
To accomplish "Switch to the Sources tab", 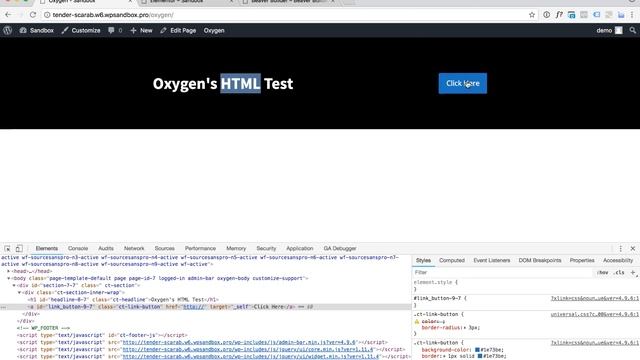I will 164,248.
